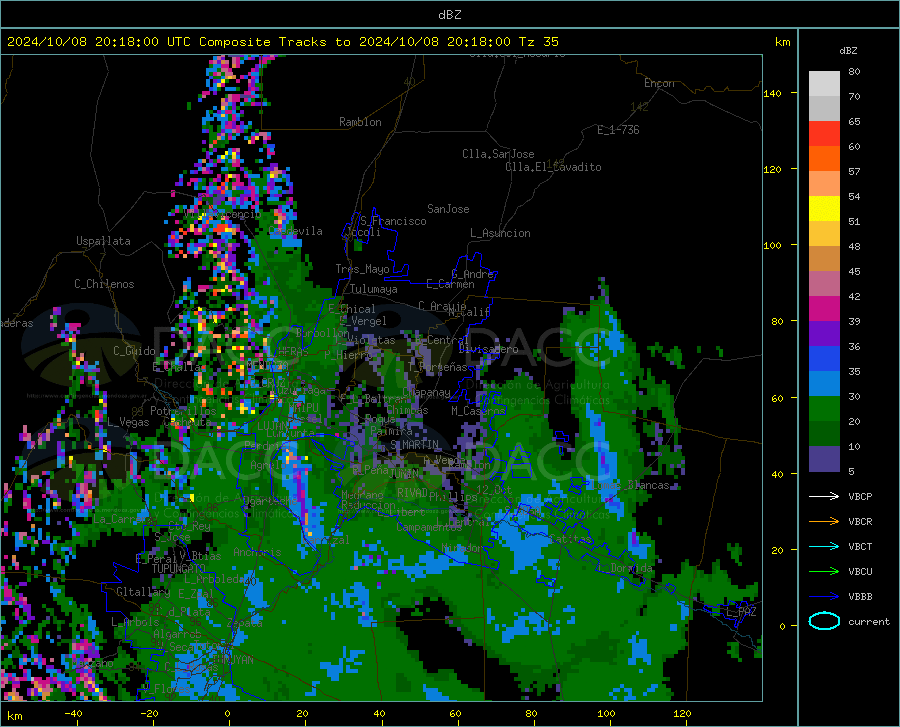Click the VBCU legend label
The height and width of the screenshot is (727, 900).
point(860,572)
